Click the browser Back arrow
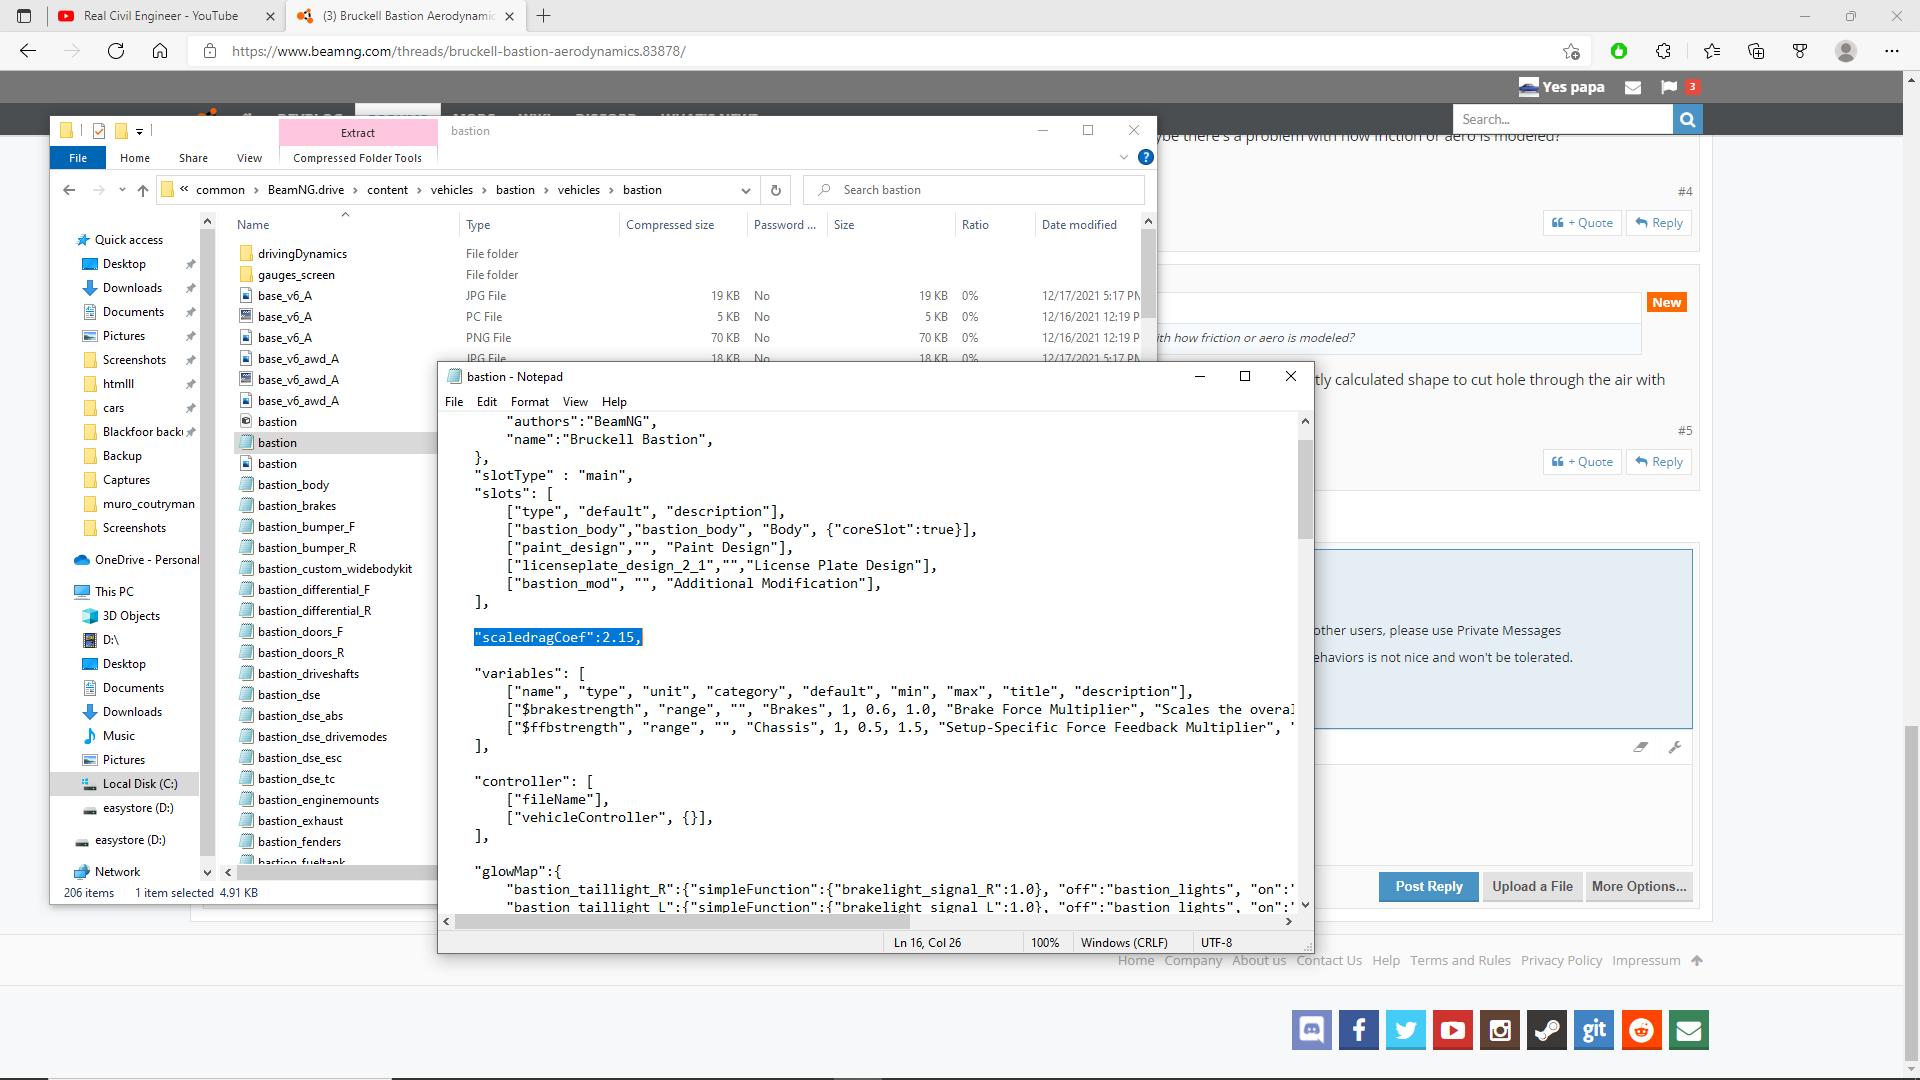Image resolution: width=1920 pixels, height=1080 pixels. point(28,51)
